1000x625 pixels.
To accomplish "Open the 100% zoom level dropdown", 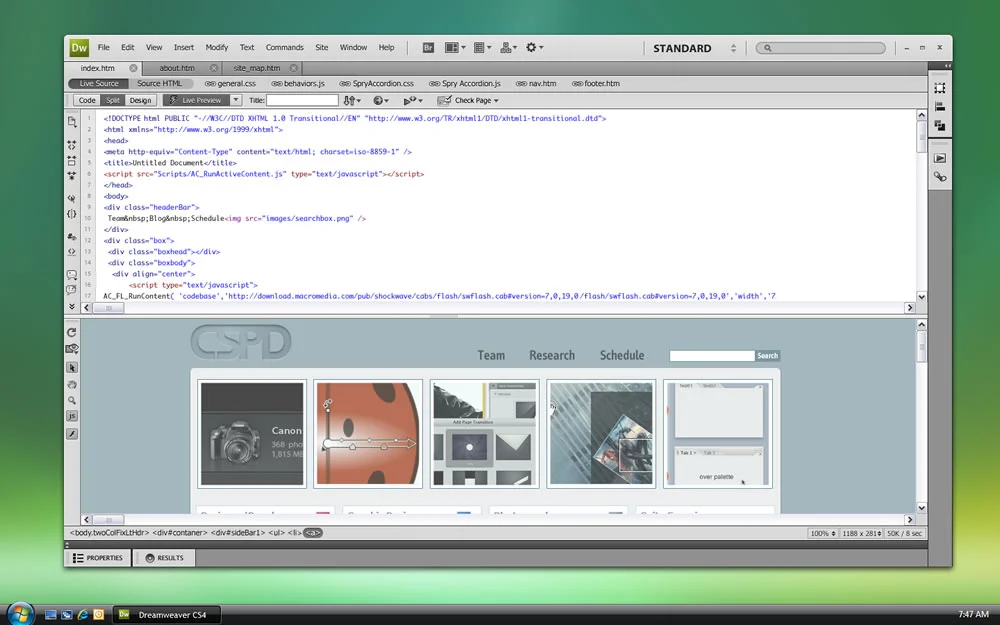I will (x=822, y=533).
